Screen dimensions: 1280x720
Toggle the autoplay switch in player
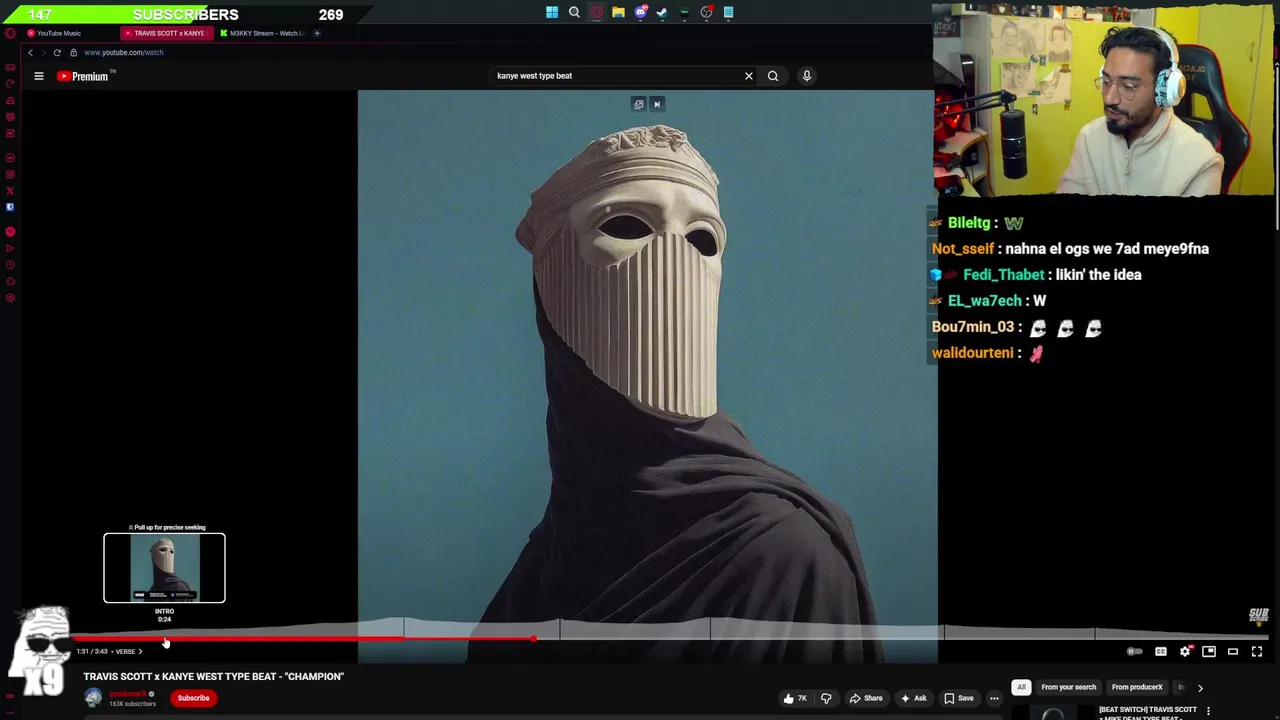tap(1135, 652)
